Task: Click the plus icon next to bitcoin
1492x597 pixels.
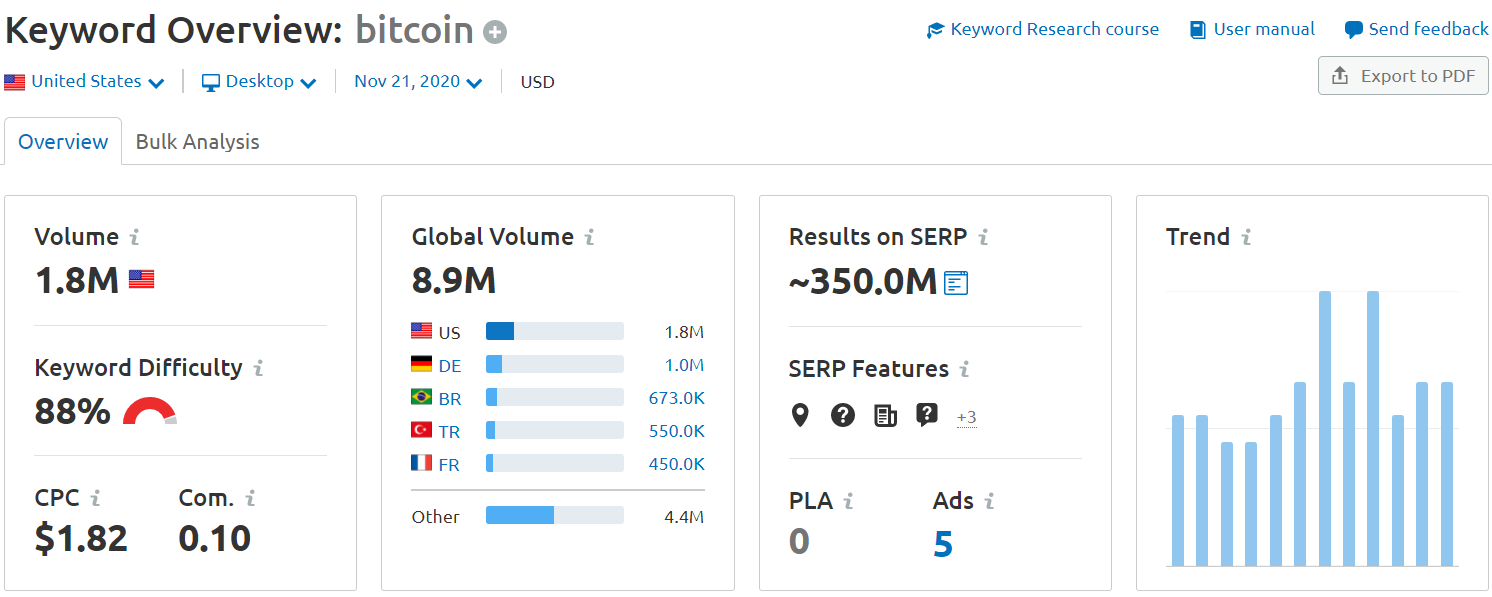Action: tap(495, 33)
